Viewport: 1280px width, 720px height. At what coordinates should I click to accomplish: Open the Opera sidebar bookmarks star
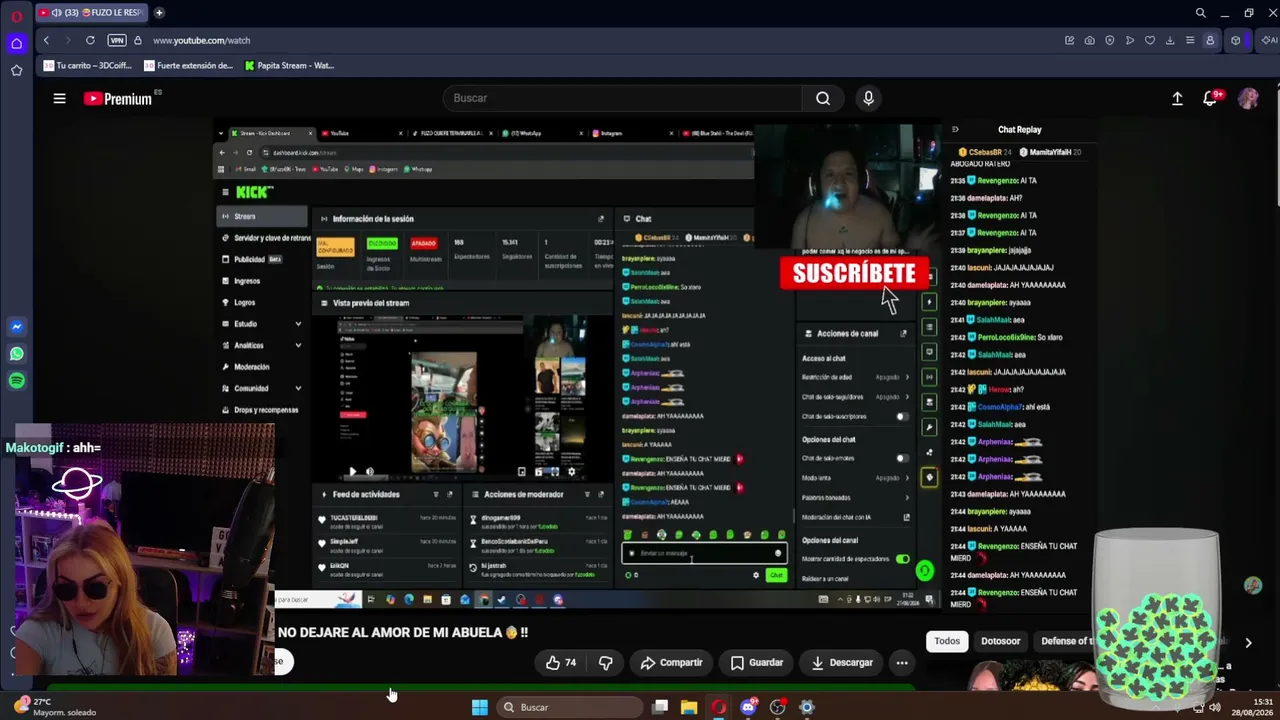[16, 70]
